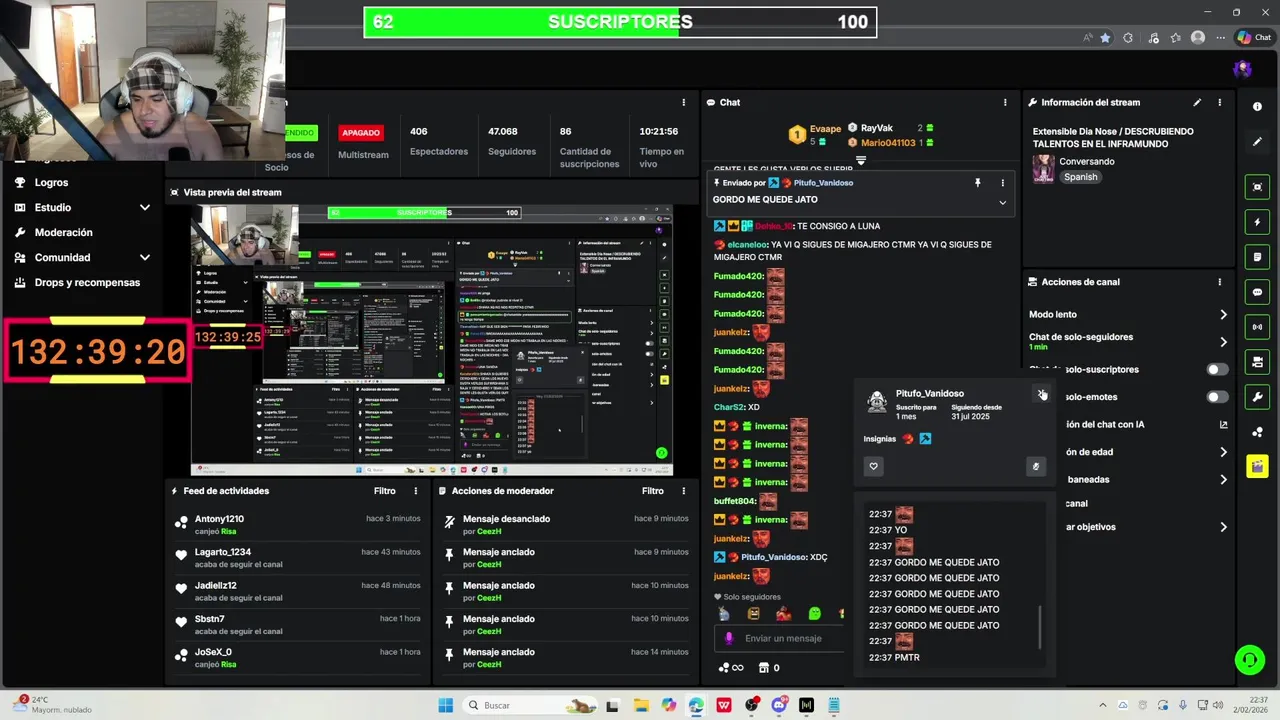This screenshot has height=720, width=1280.
Task: Open Información del stream three-dot menu
Action: pos(1219,102)
